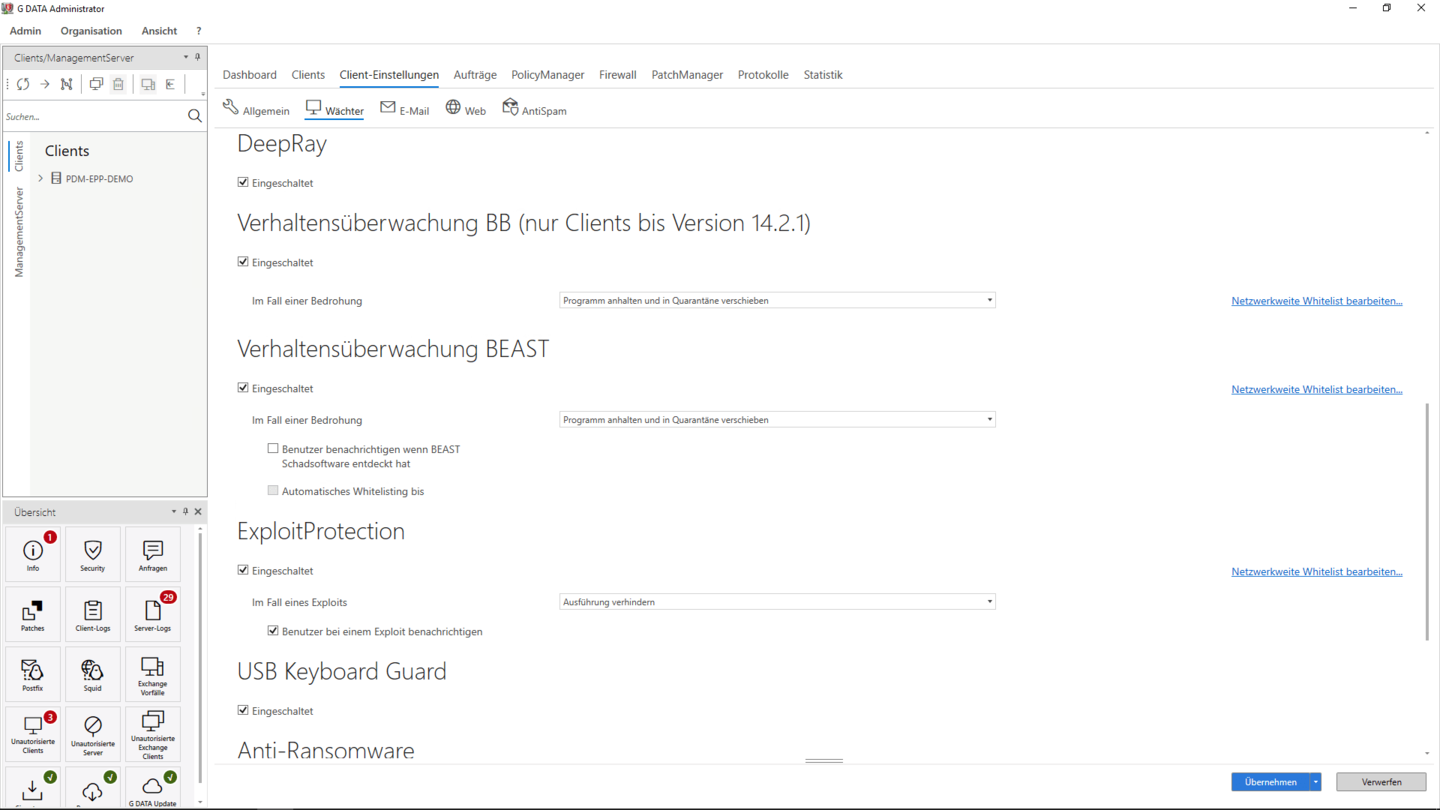Click the delete trash can toolbar icon

tap(118, 84)
